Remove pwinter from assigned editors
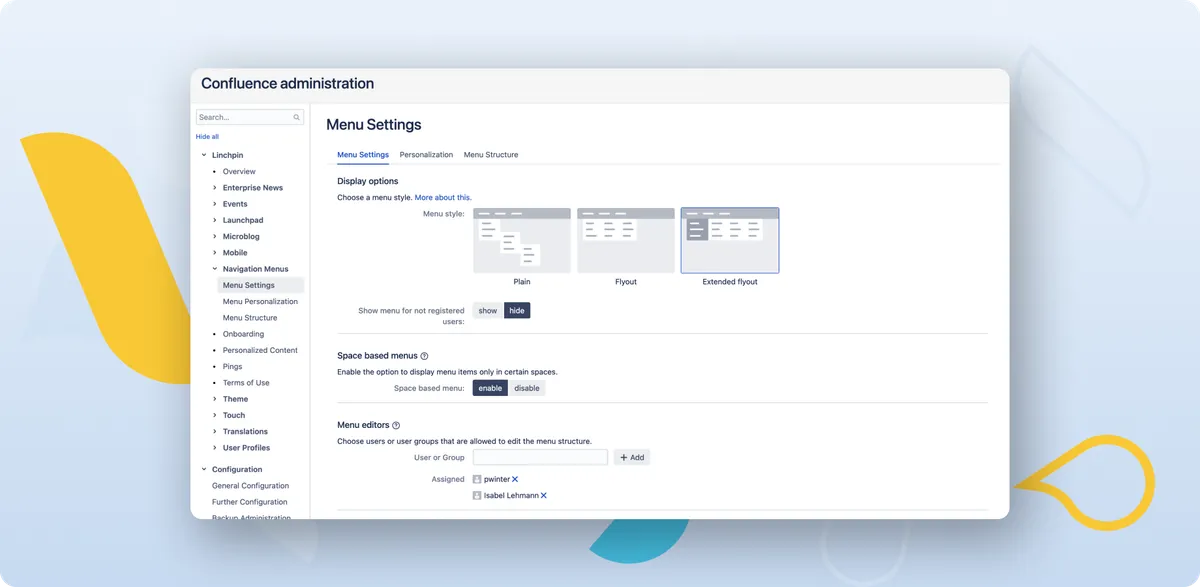The height and width of the screenshot is (587, 1200). click(x=515, y=479)
